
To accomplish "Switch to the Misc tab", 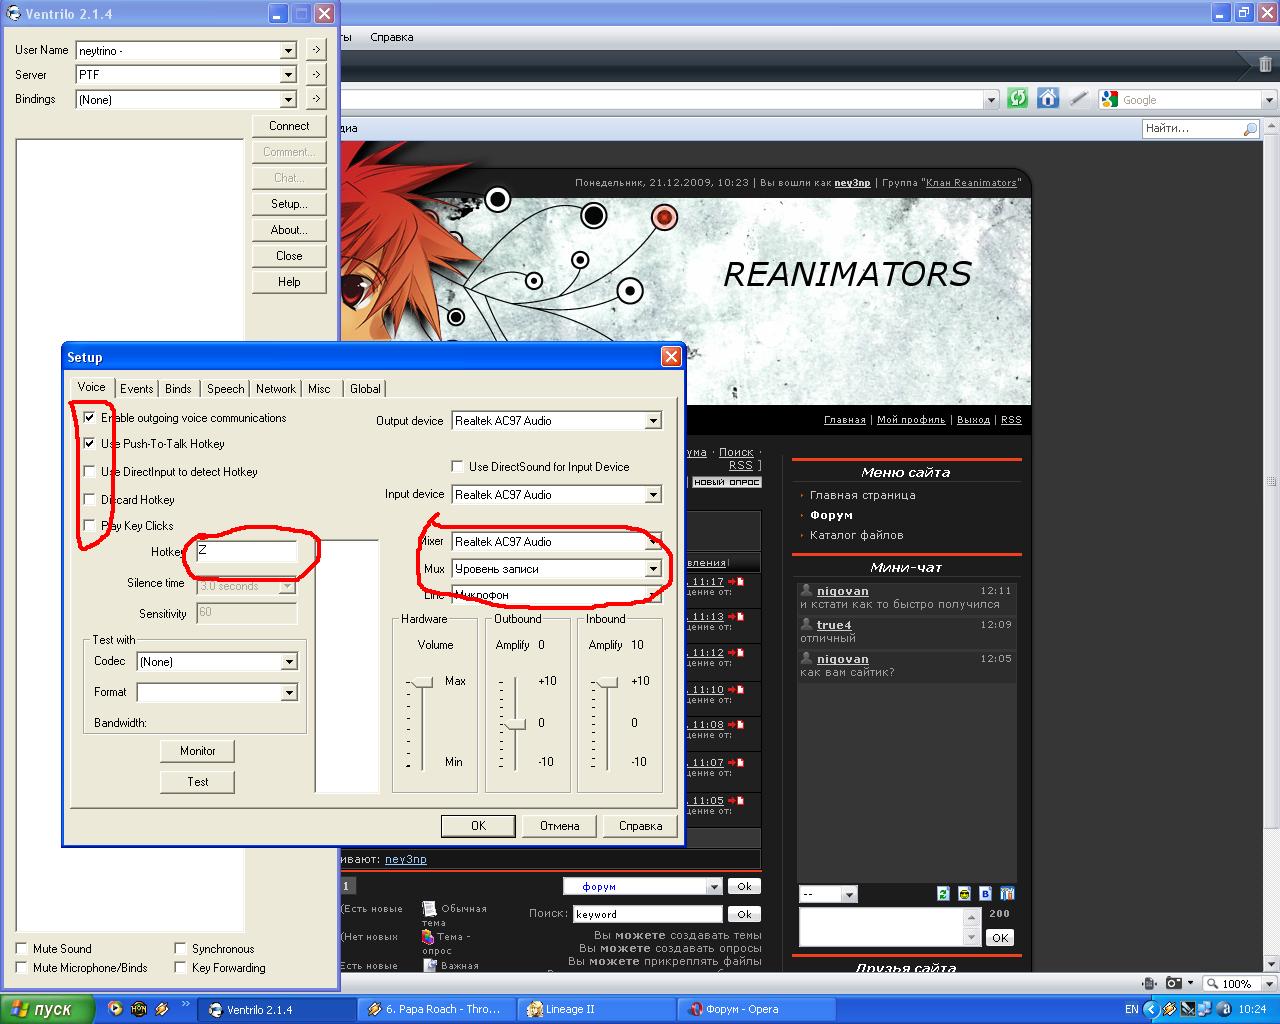I will (x=319, y=389).
